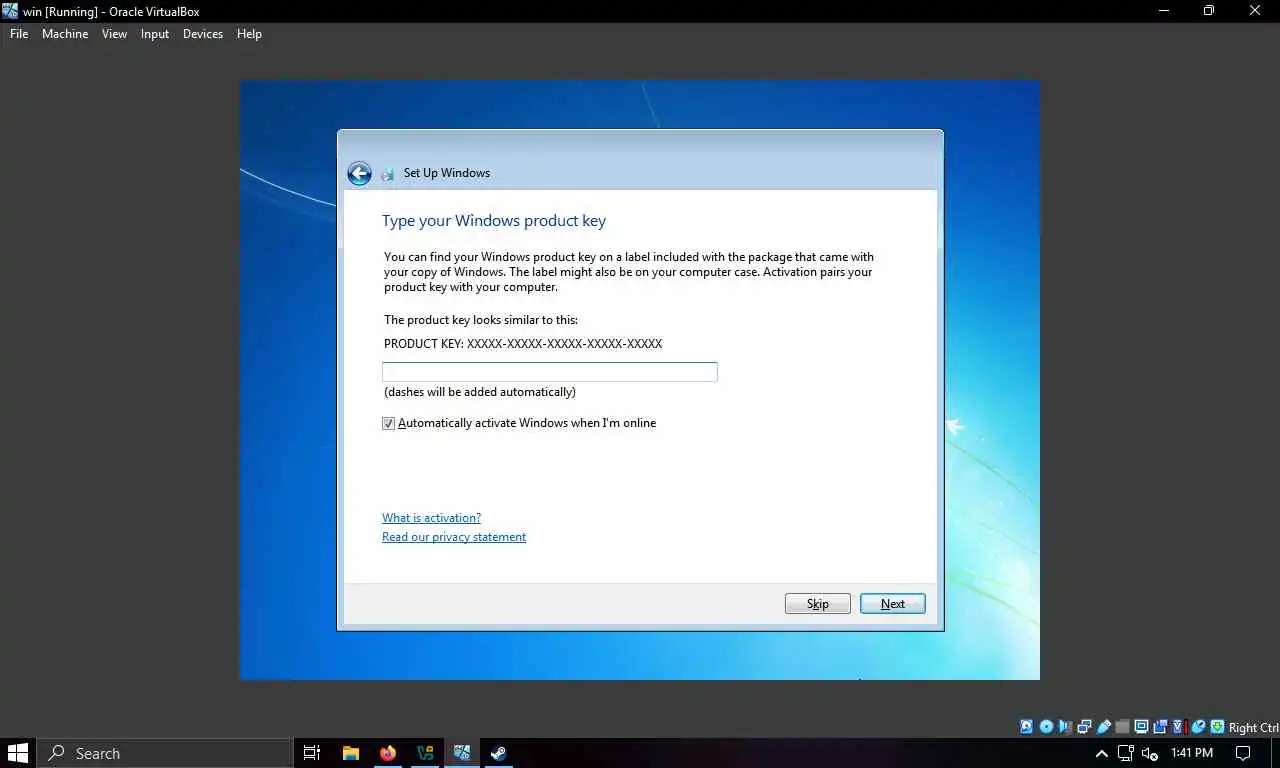The image size is (1280, 768).
Task: Click the VirtualBox keyboard capture indicator
Action: pyautogui.click(x=1217, y=727)
